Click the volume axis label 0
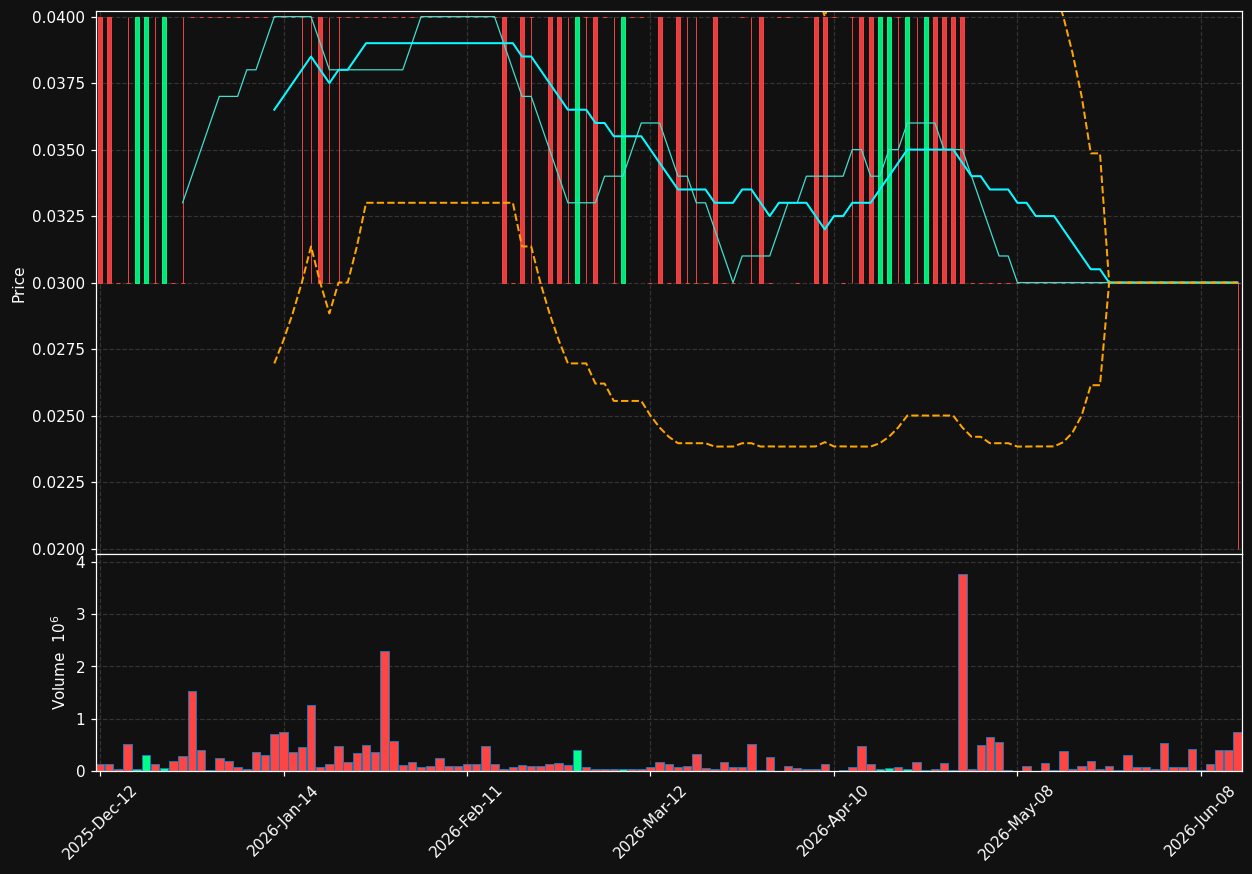Viewport: 1252px width, 874px height. (x=81, y=771)
